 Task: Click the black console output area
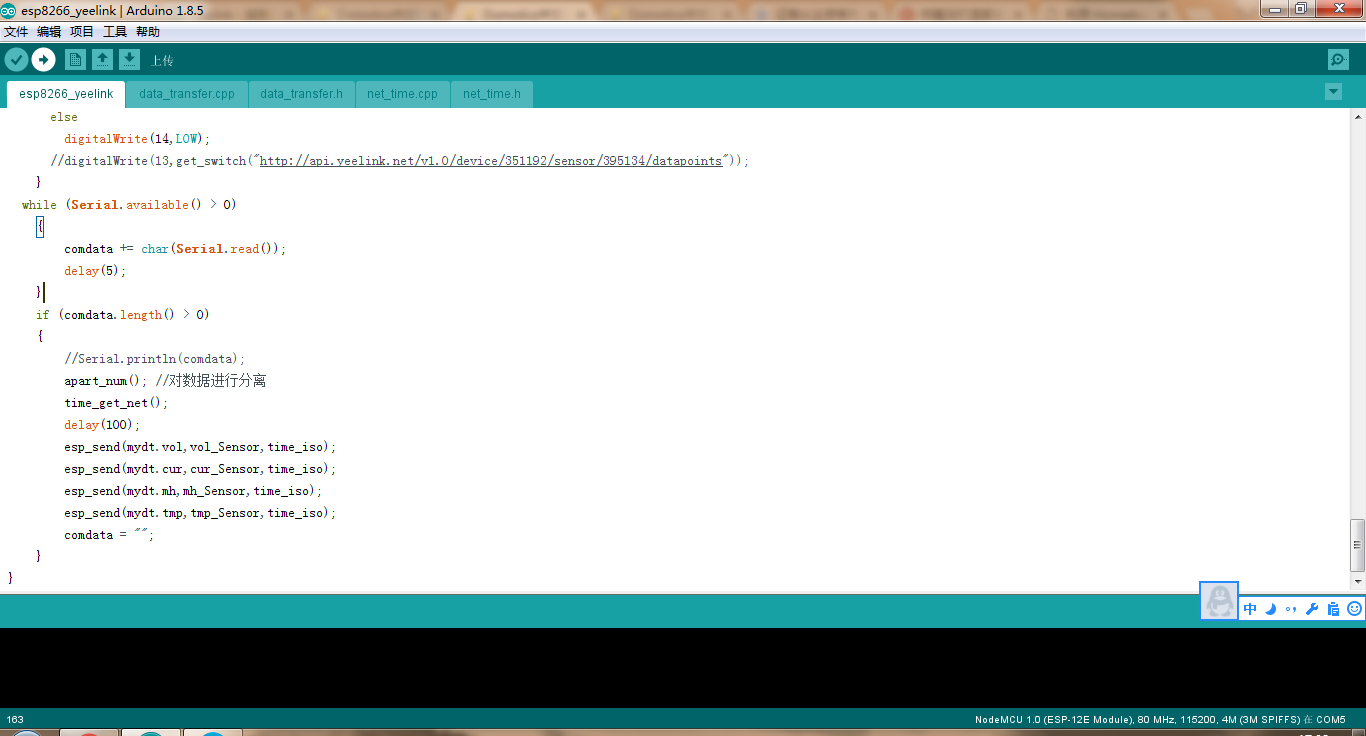pos(683,668)
